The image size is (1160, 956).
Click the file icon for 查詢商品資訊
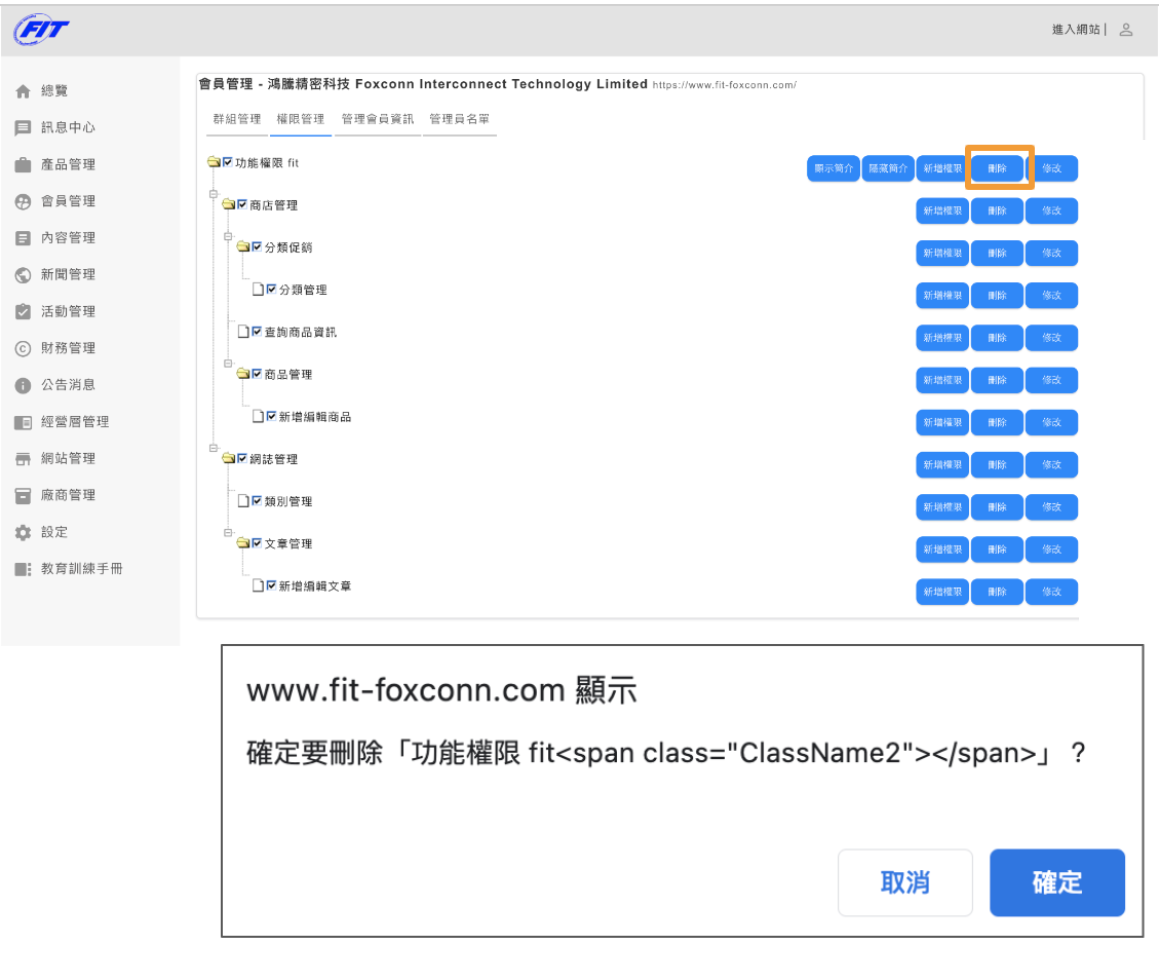click(x=243, y=331)
